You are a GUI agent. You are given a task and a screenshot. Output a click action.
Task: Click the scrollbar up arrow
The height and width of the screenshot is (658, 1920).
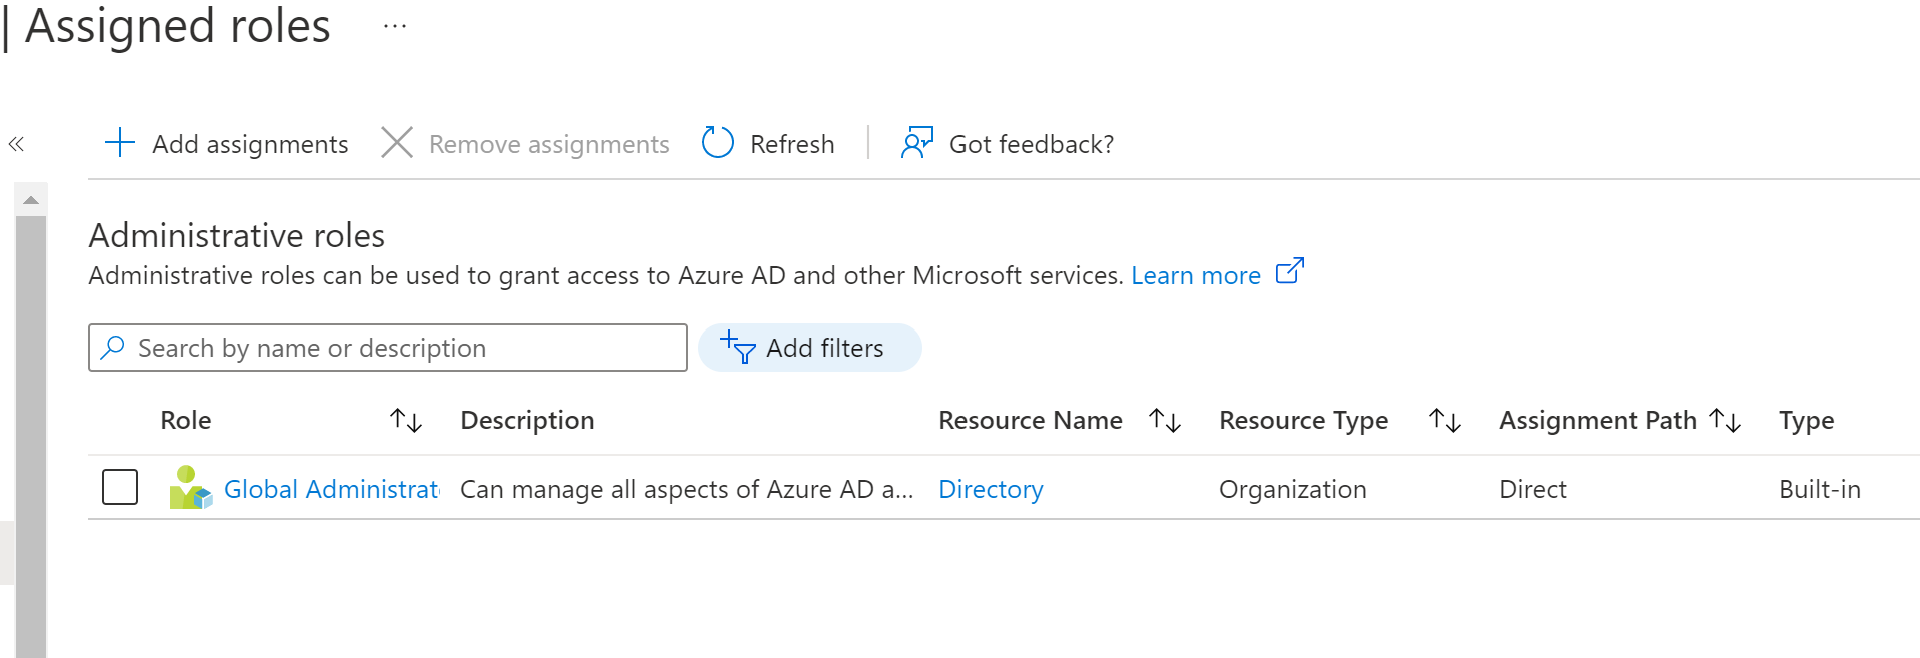(x=31, y=200)
